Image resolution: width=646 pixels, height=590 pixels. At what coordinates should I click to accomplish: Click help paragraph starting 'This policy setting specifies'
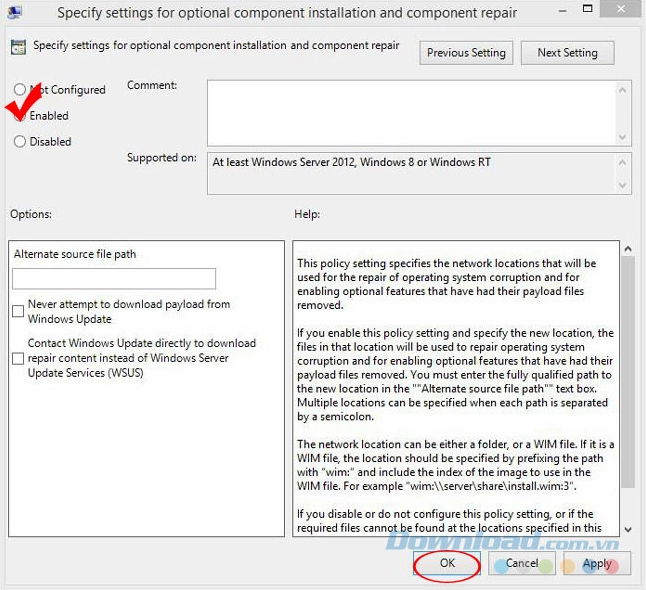[x=447, y=284]
